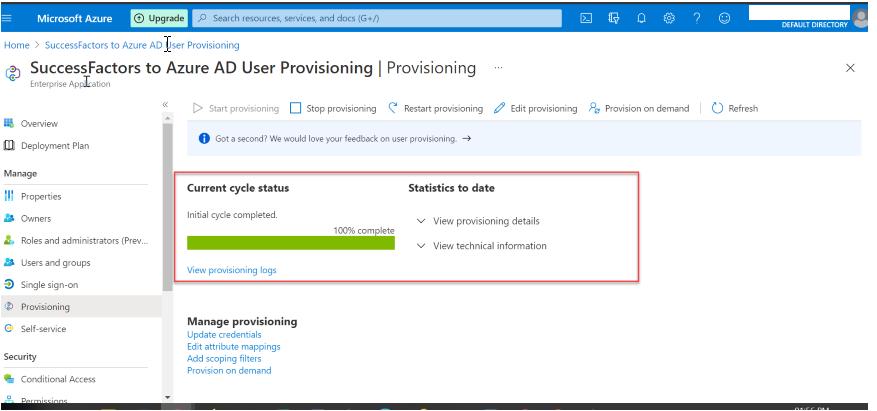This screenshot has height=411, width=877.
Task: Open SuccessFactors to Azure AD User Provisioning breadcrumb
Action: [x=142, y=45]
